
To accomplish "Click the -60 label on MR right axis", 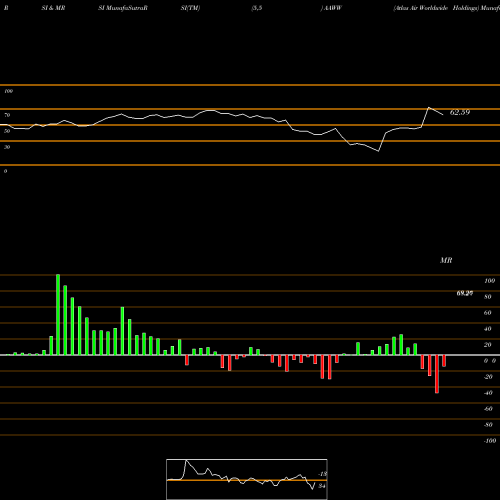I will click(488, 409).
